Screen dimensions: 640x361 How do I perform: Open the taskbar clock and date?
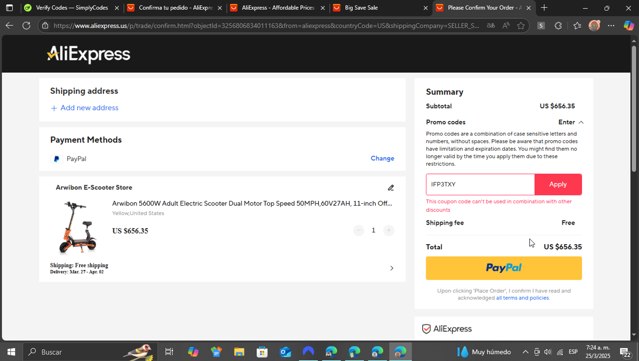[598, 352]
